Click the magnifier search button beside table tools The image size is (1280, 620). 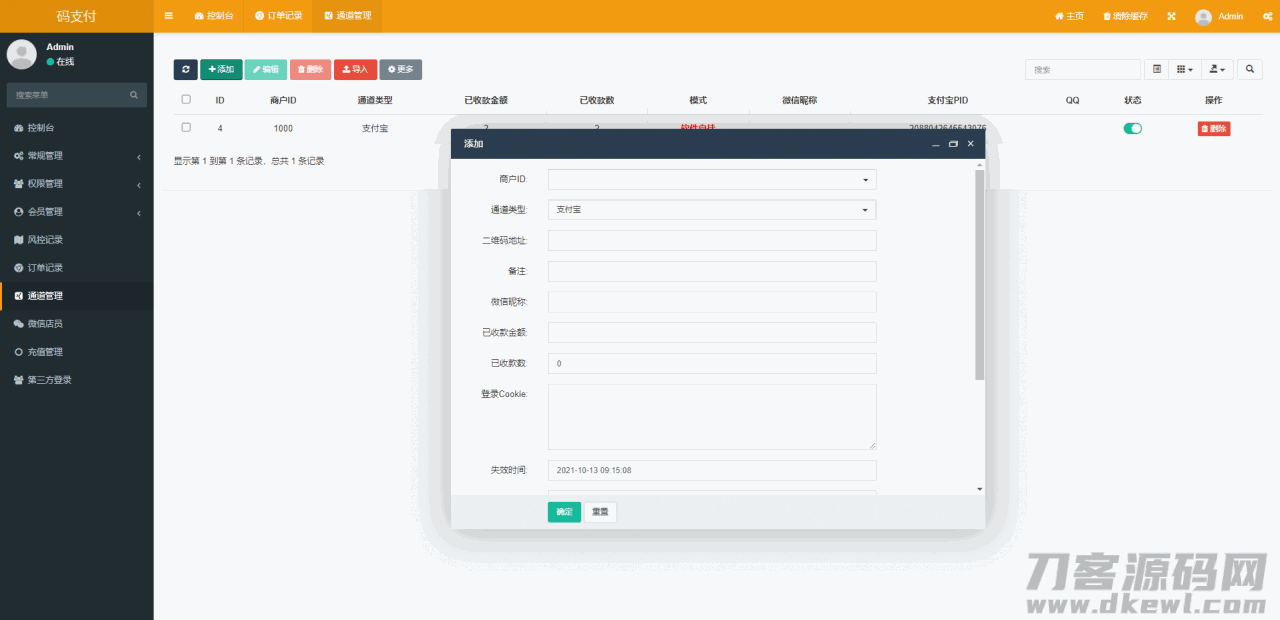(1249, 69)
